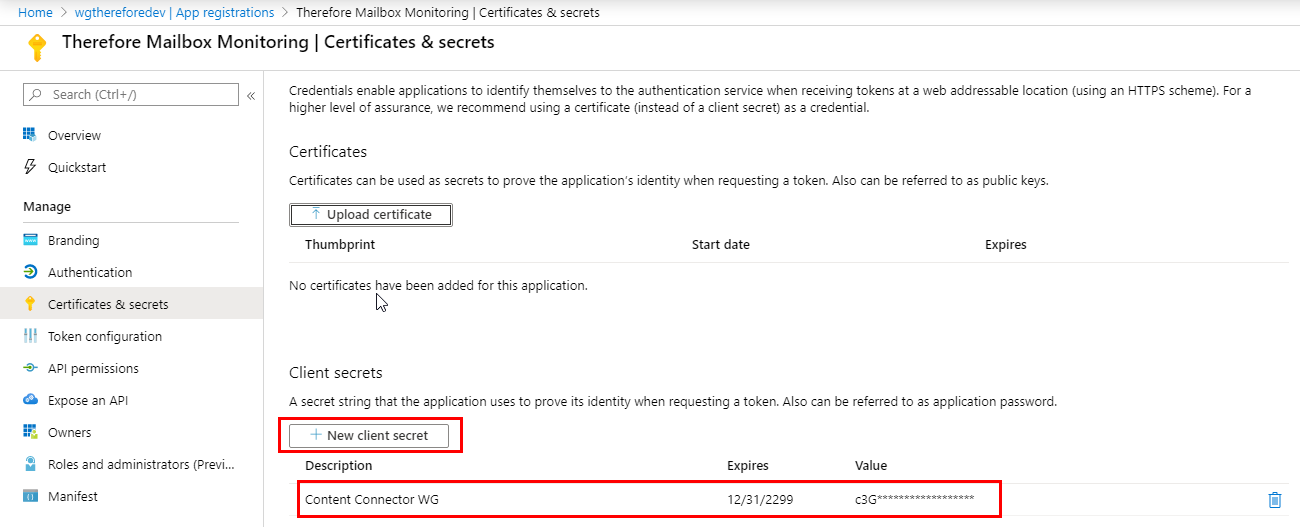
Task: Go to Home breadcrumb link
Action: click(x=35, y=13)
